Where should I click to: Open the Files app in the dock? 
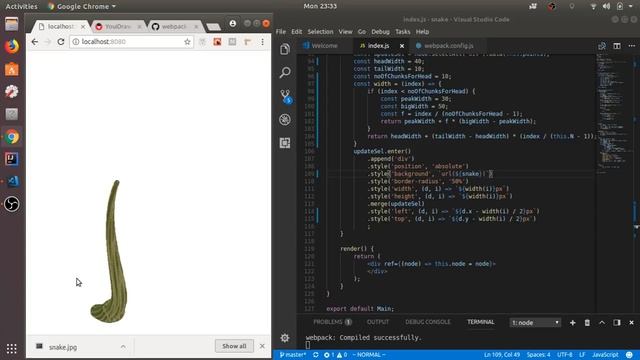[x=11, y=24]
